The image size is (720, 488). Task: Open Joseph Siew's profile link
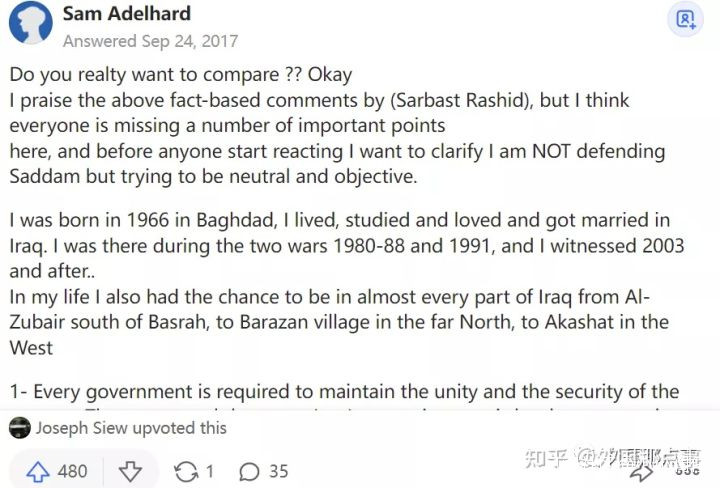tap(78, 428)
